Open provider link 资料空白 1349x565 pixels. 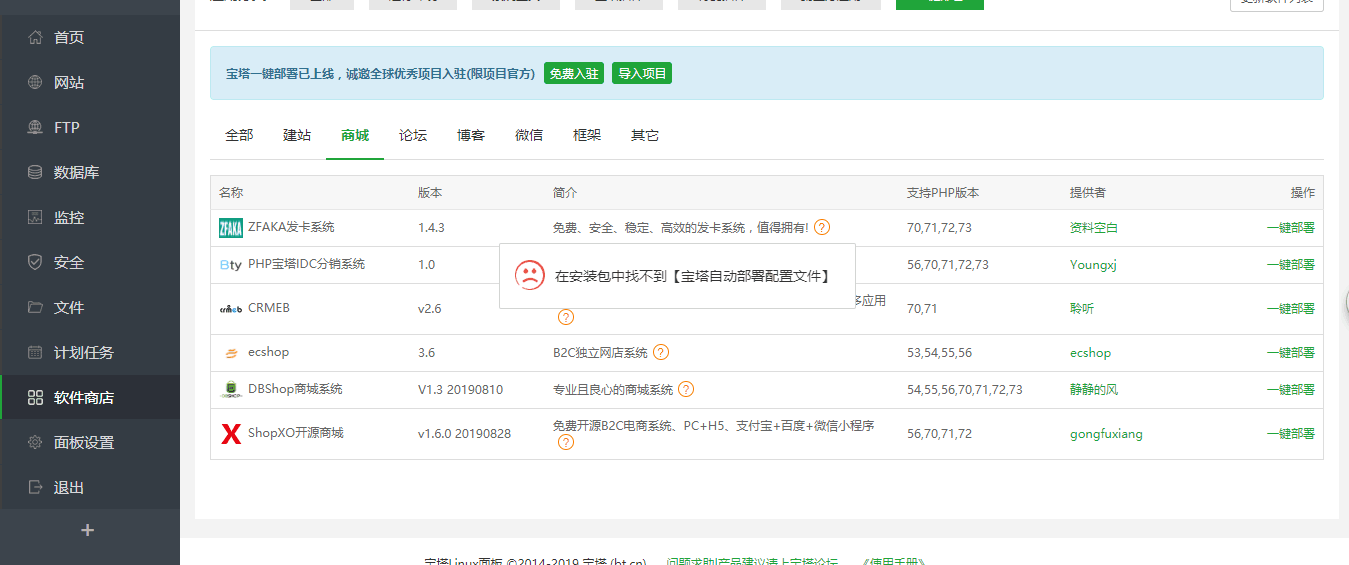point(1094,228)
